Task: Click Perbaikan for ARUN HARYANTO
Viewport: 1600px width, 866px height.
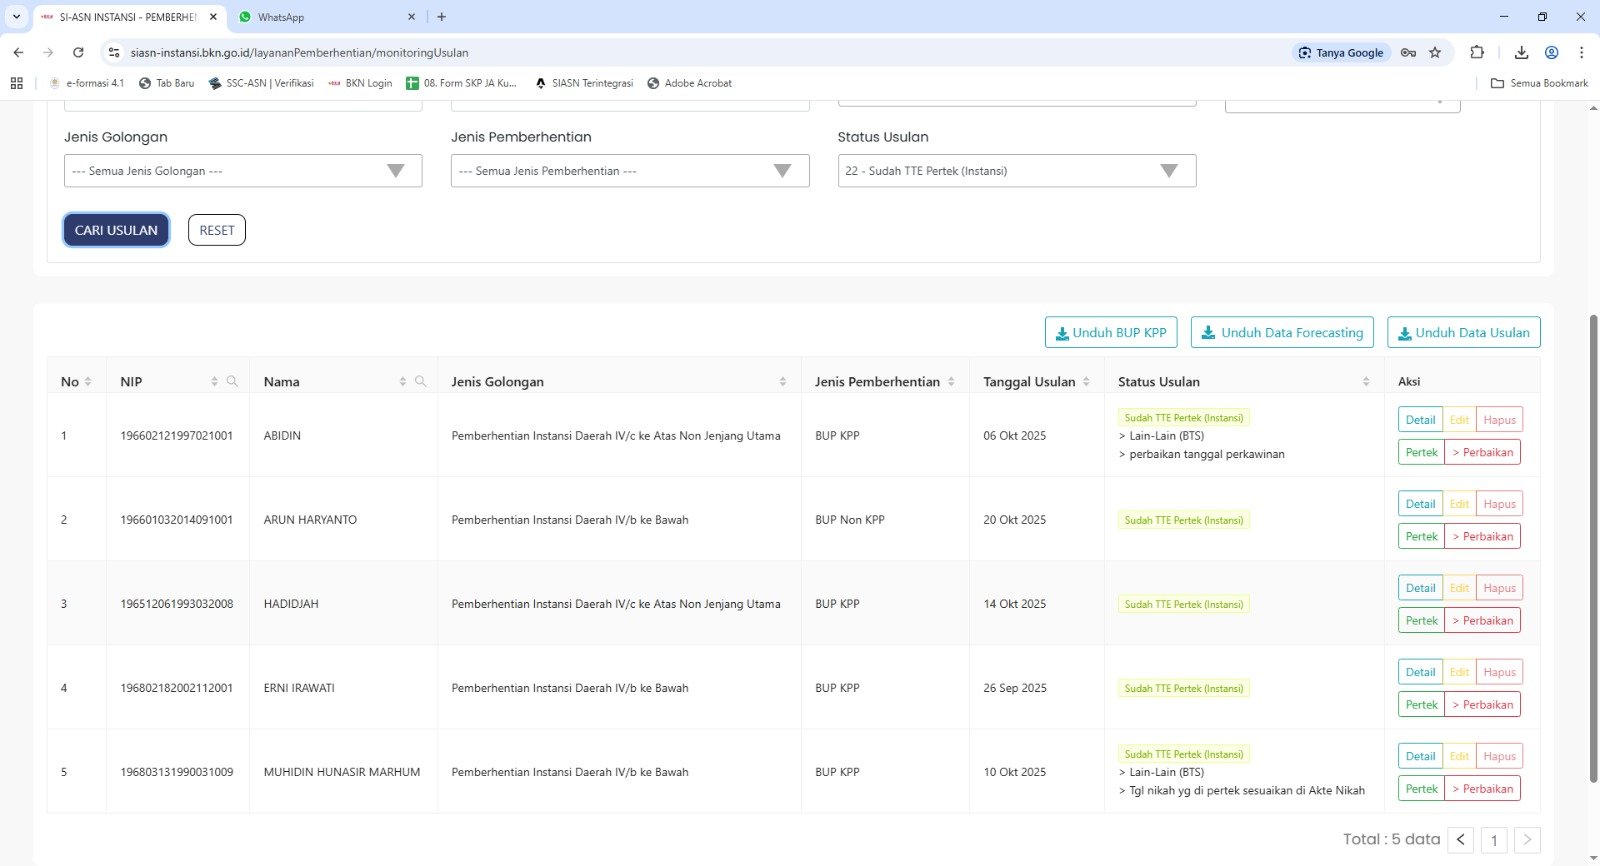Action: click(1482, 537)
